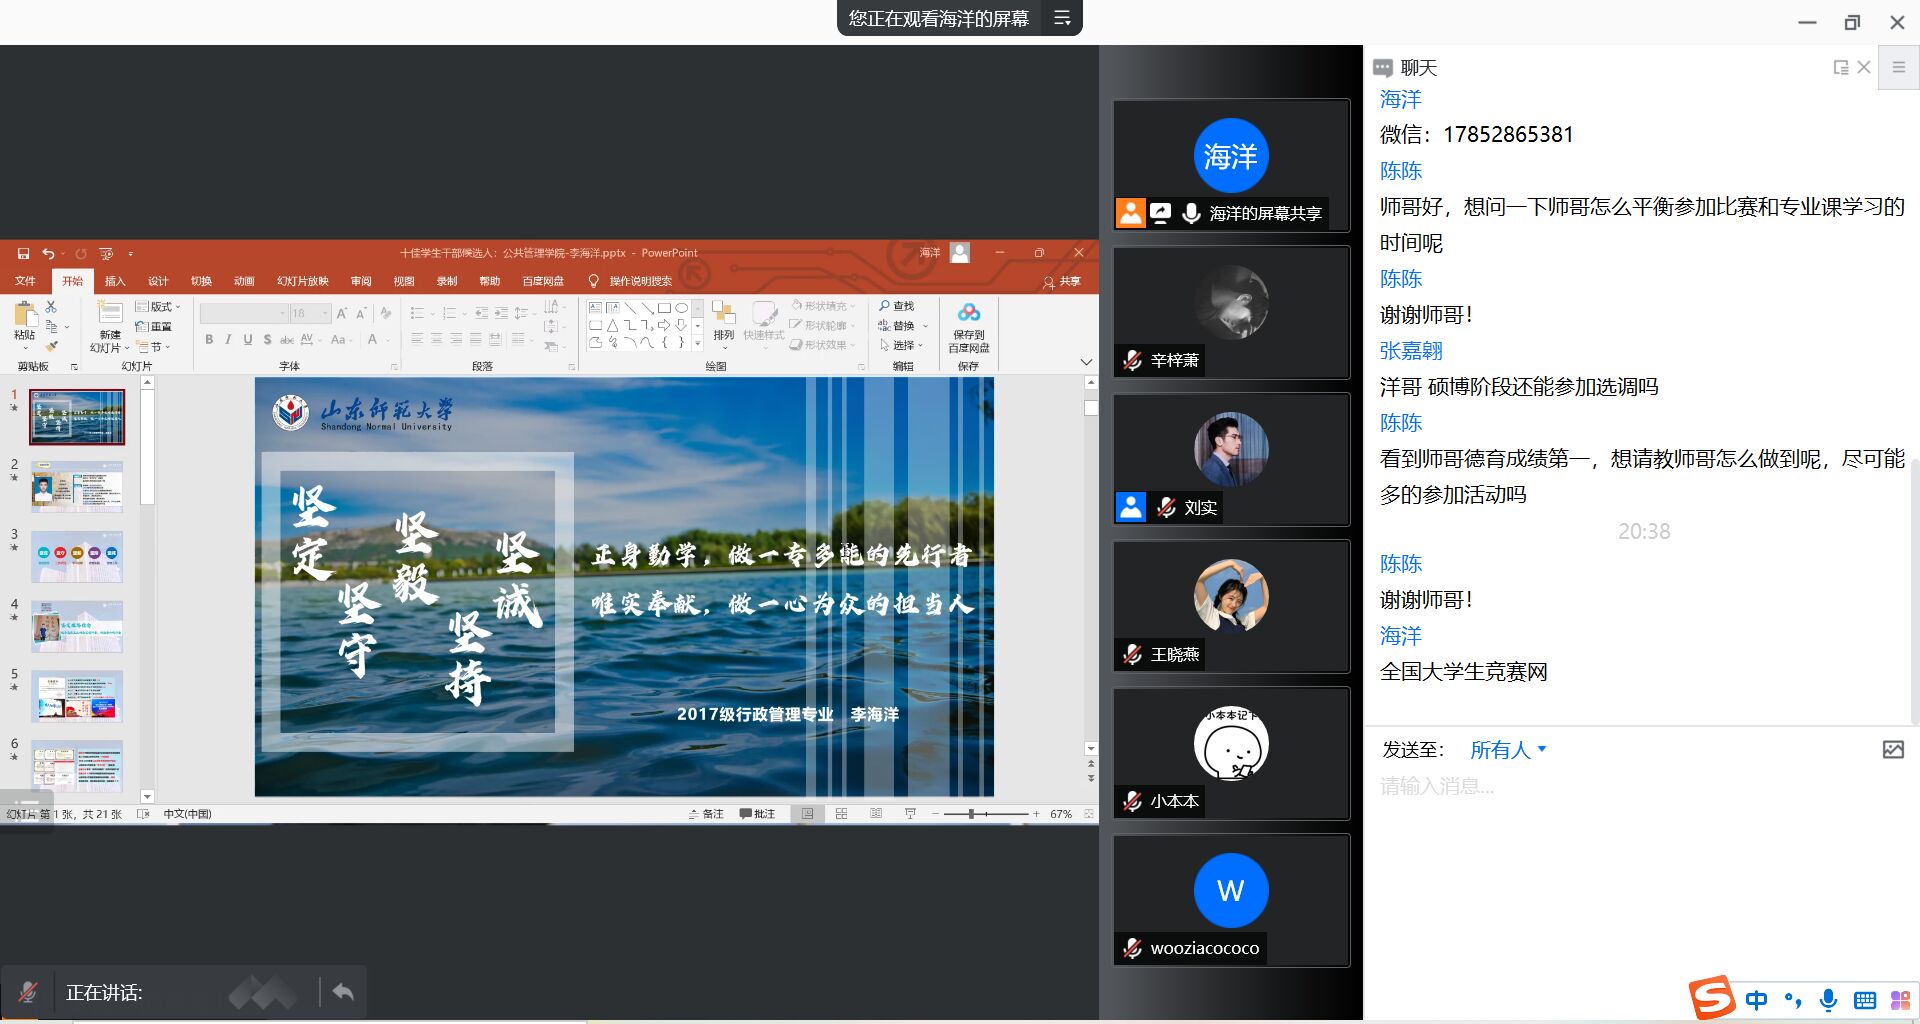The width and height of the screenshot is (1920, 1024).
Task: Click the Sogou voice input microphone icon
Action: coord(1828,1000)
